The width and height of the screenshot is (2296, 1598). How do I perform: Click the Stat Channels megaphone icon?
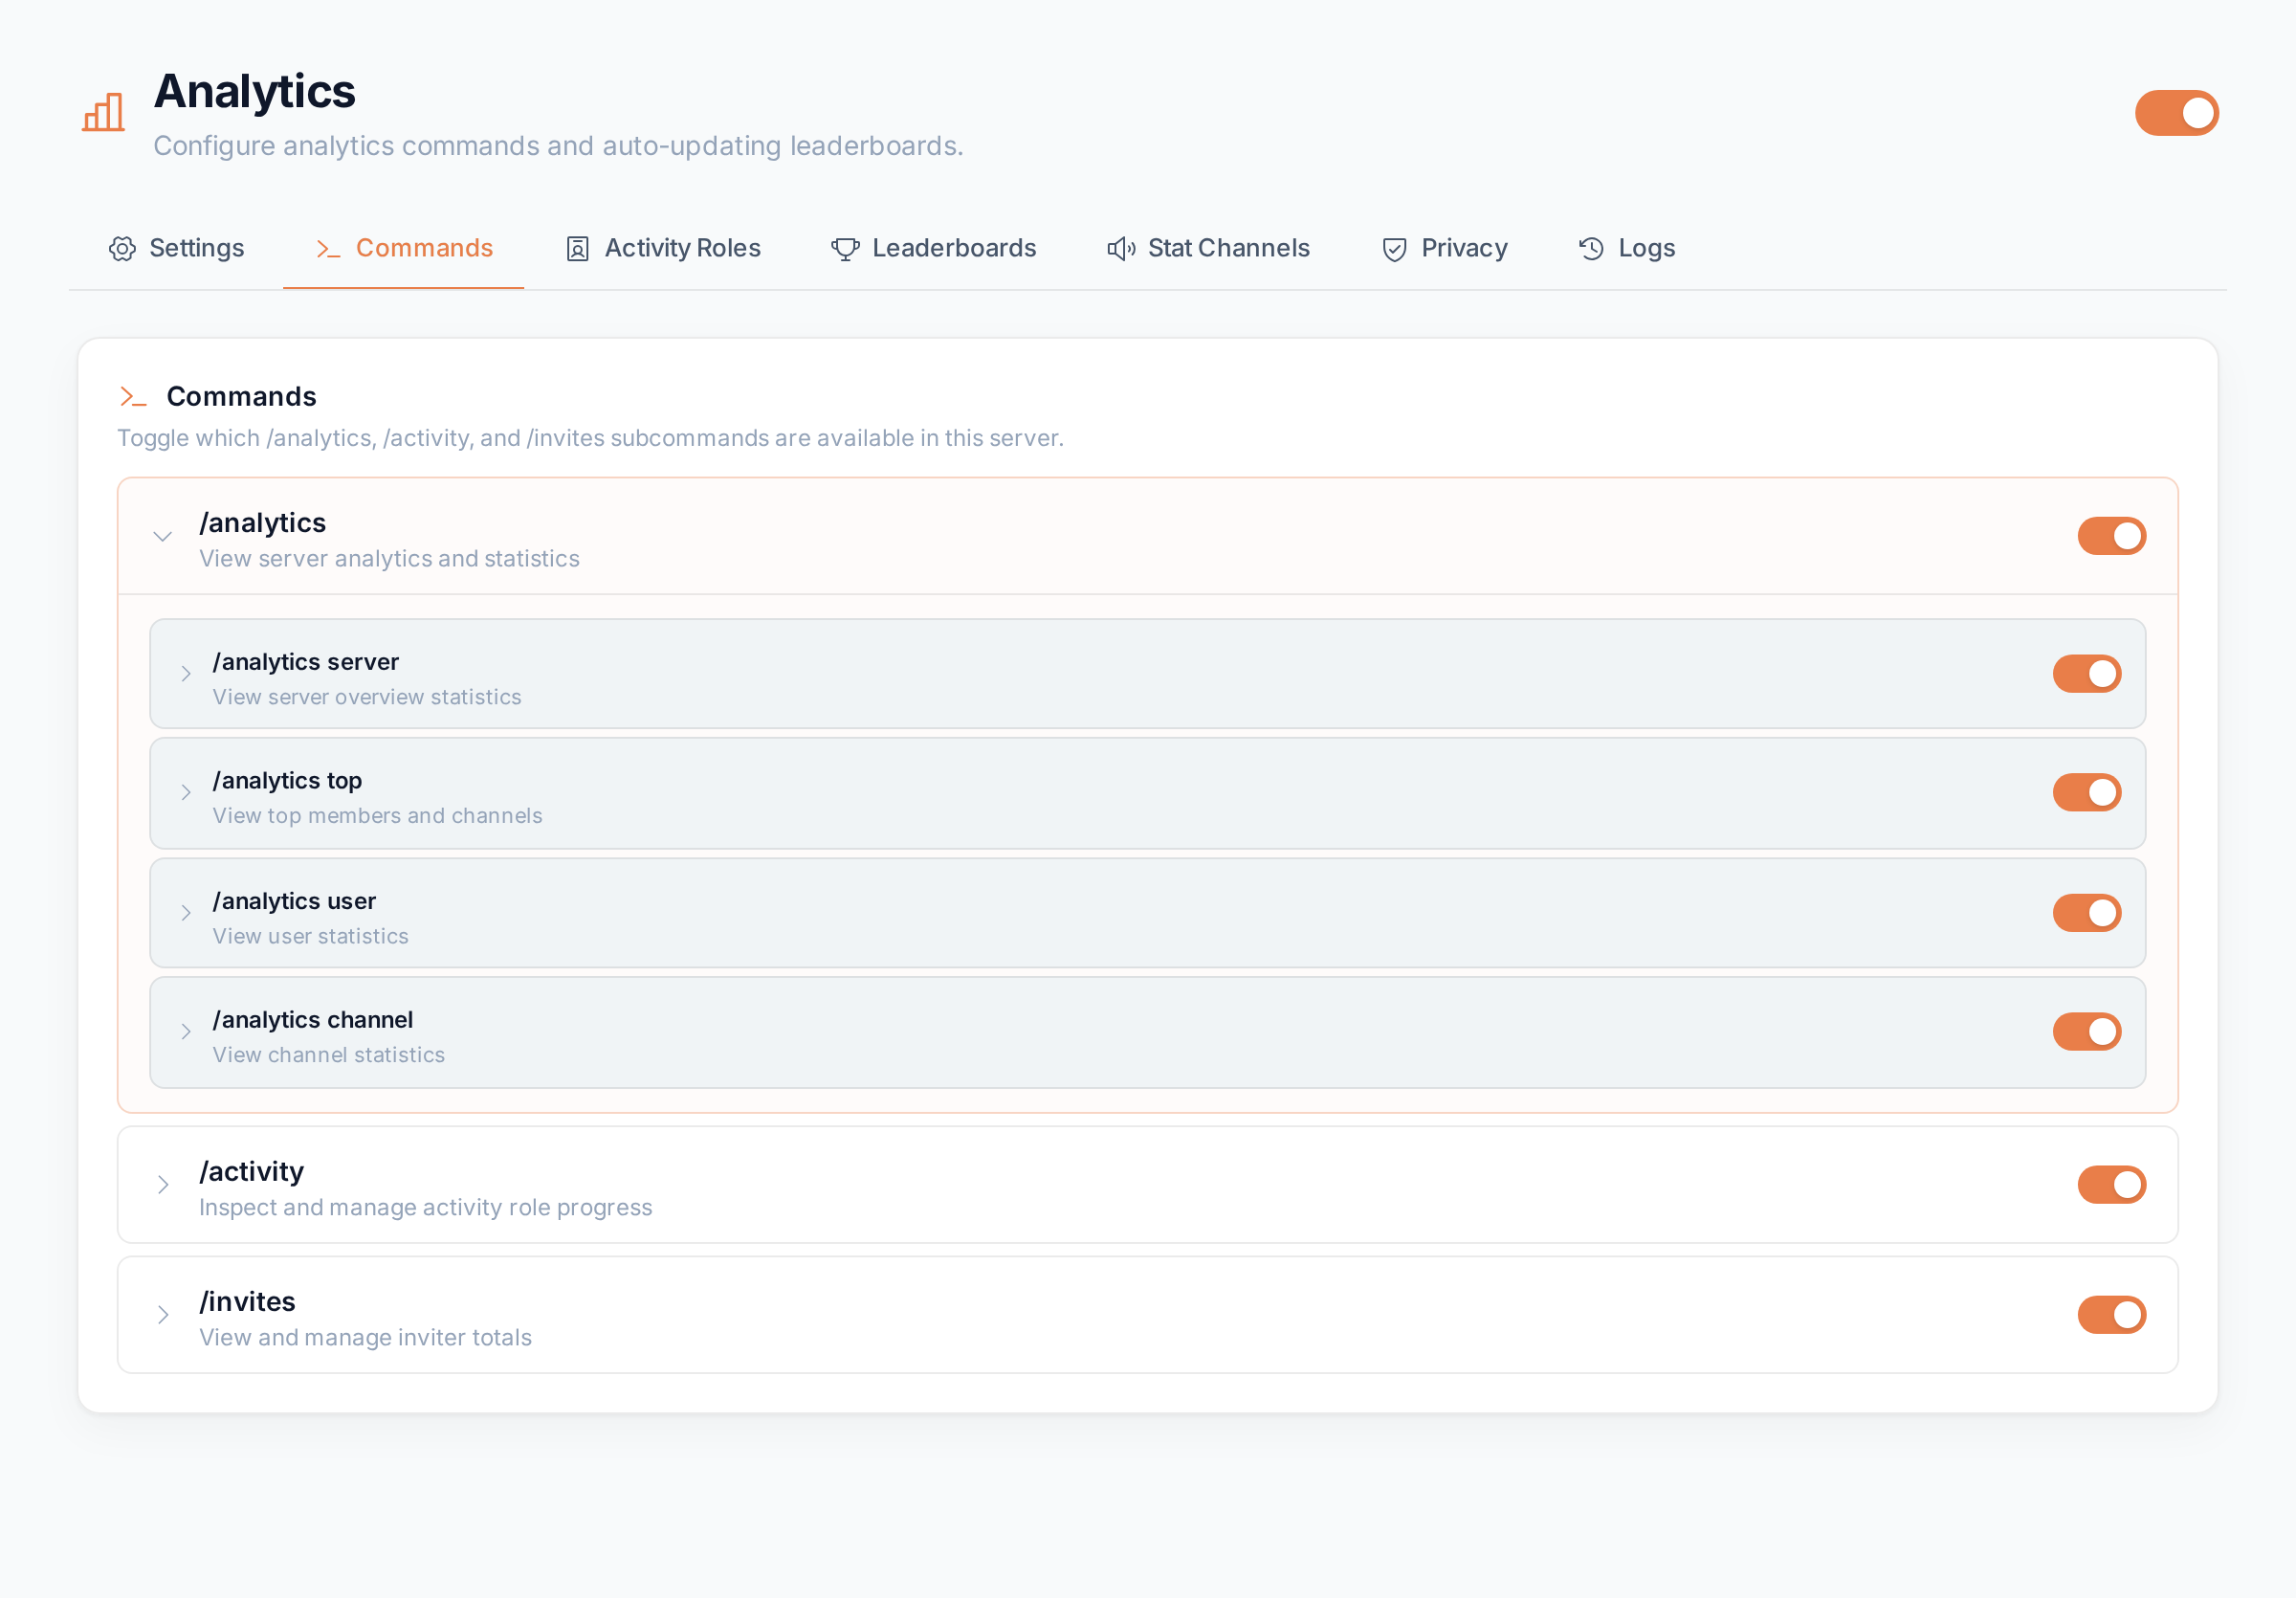click(x=1121, y=249)
